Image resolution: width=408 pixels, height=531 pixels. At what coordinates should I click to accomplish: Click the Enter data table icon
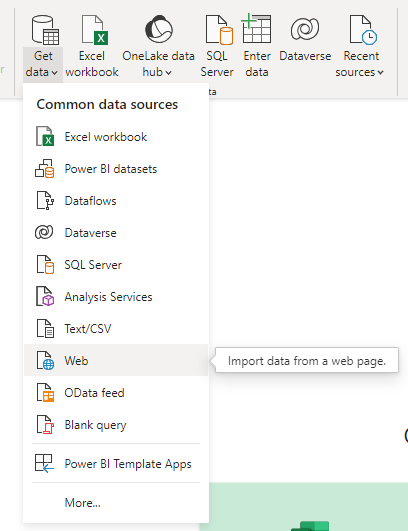pyautogui.click(x=256, y=28)
